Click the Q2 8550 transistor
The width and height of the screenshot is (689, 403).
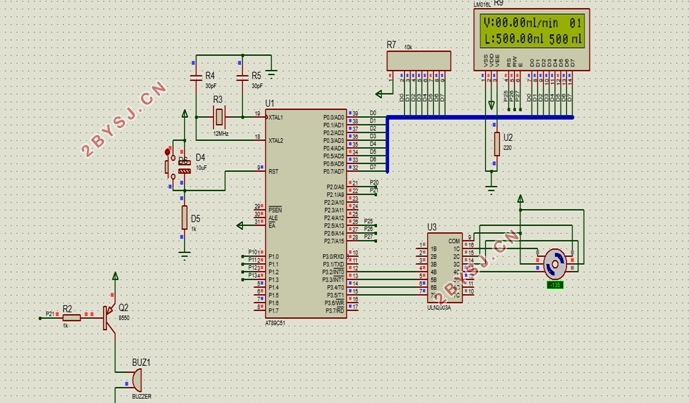[109, 317]
